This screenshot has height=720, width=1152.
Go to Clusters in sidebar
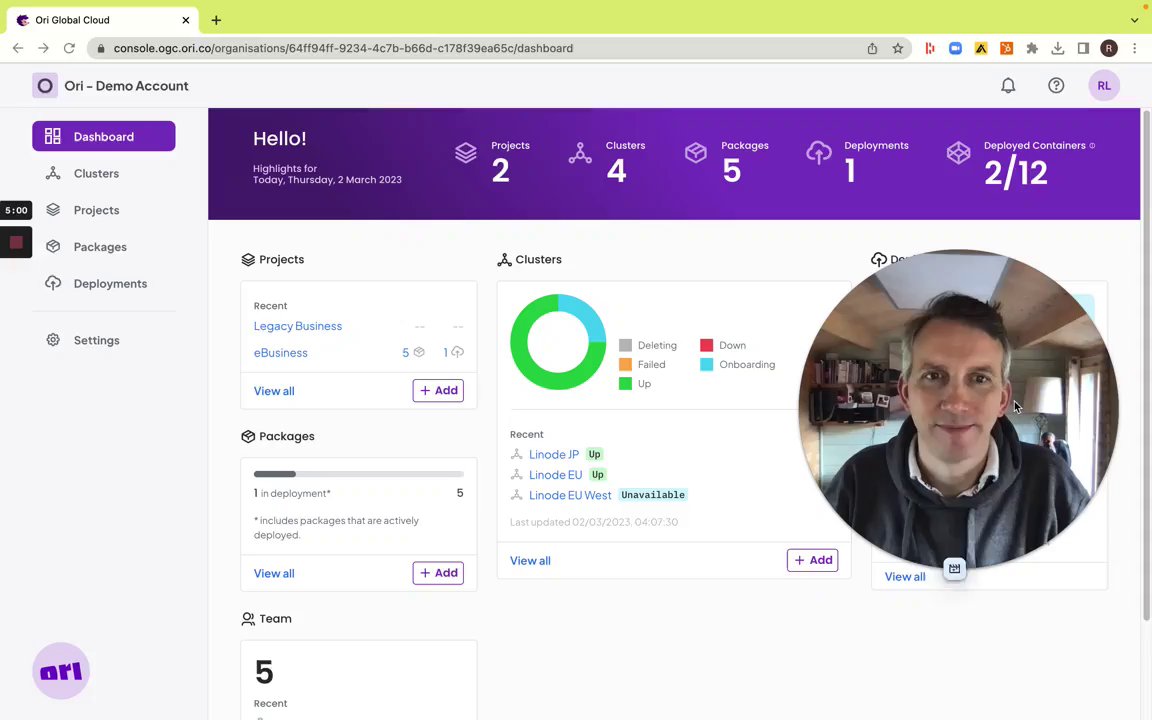pos(96,173)
